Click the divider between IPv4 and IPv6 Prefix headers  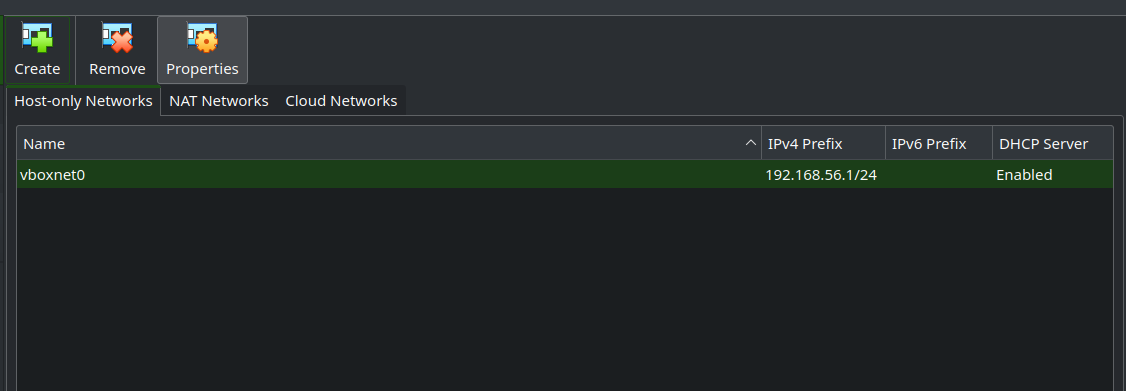click(885, 144)
